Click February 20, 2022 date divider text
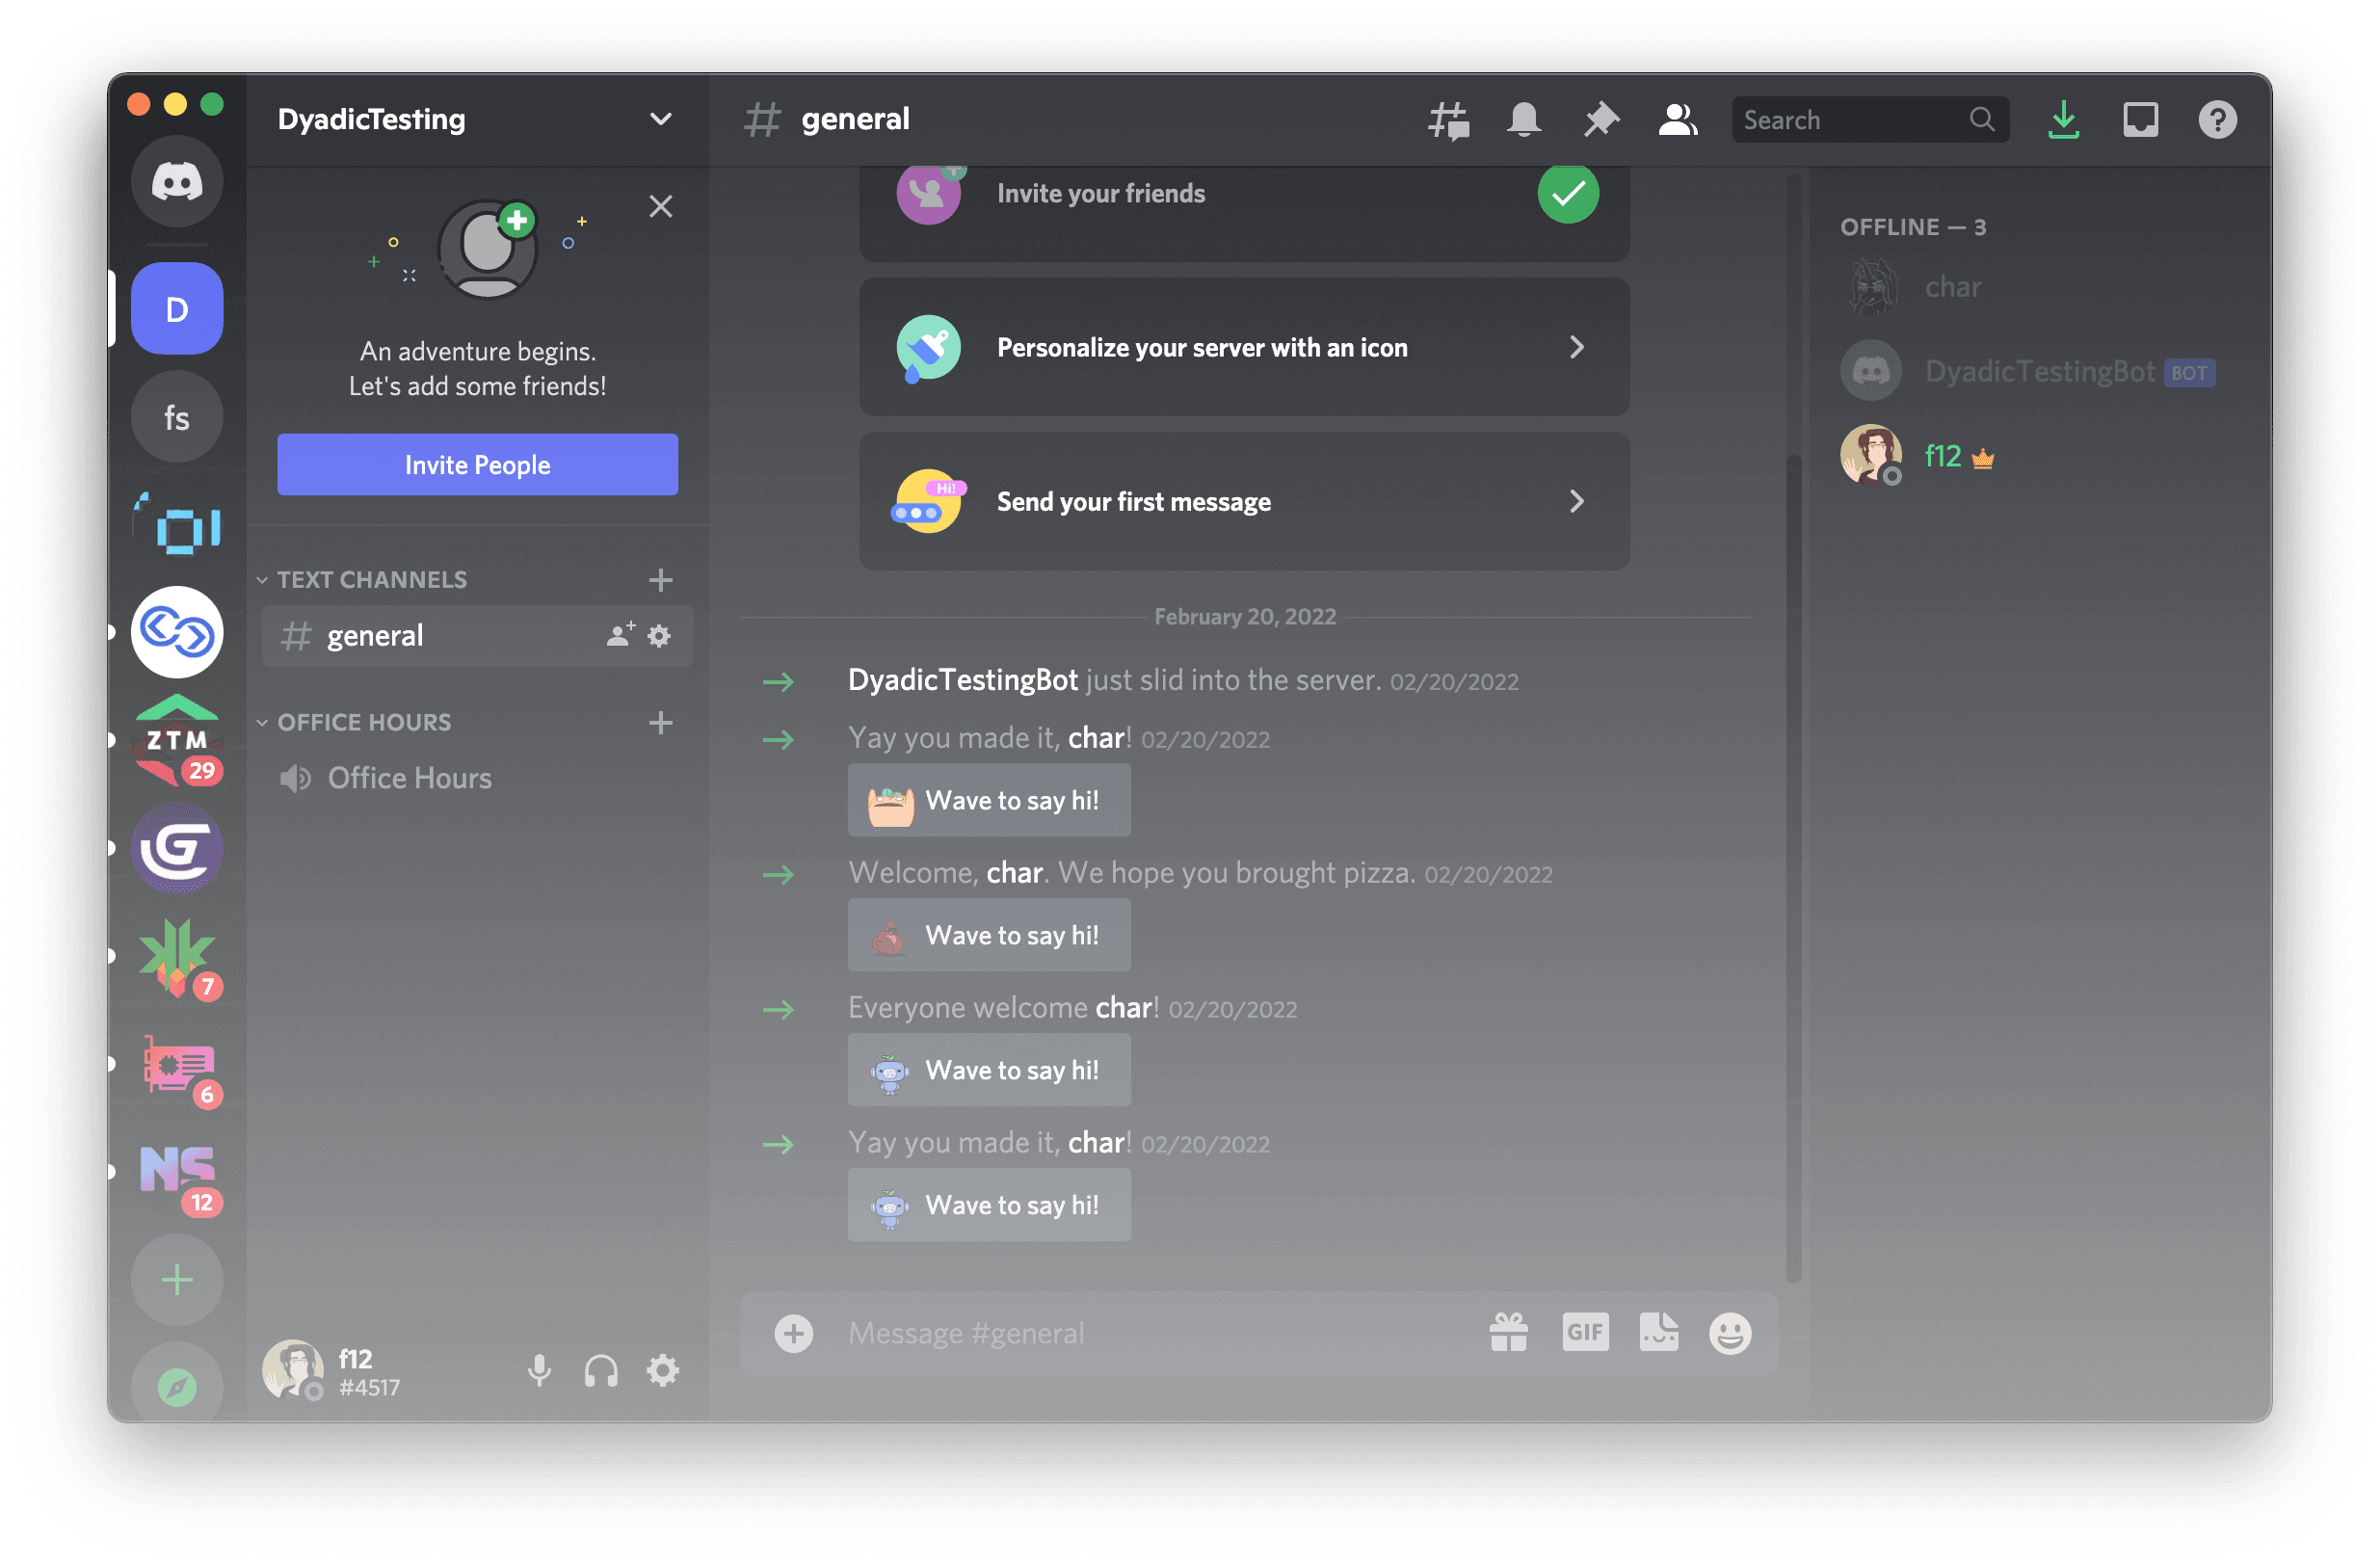 [x=1245, y=617]
